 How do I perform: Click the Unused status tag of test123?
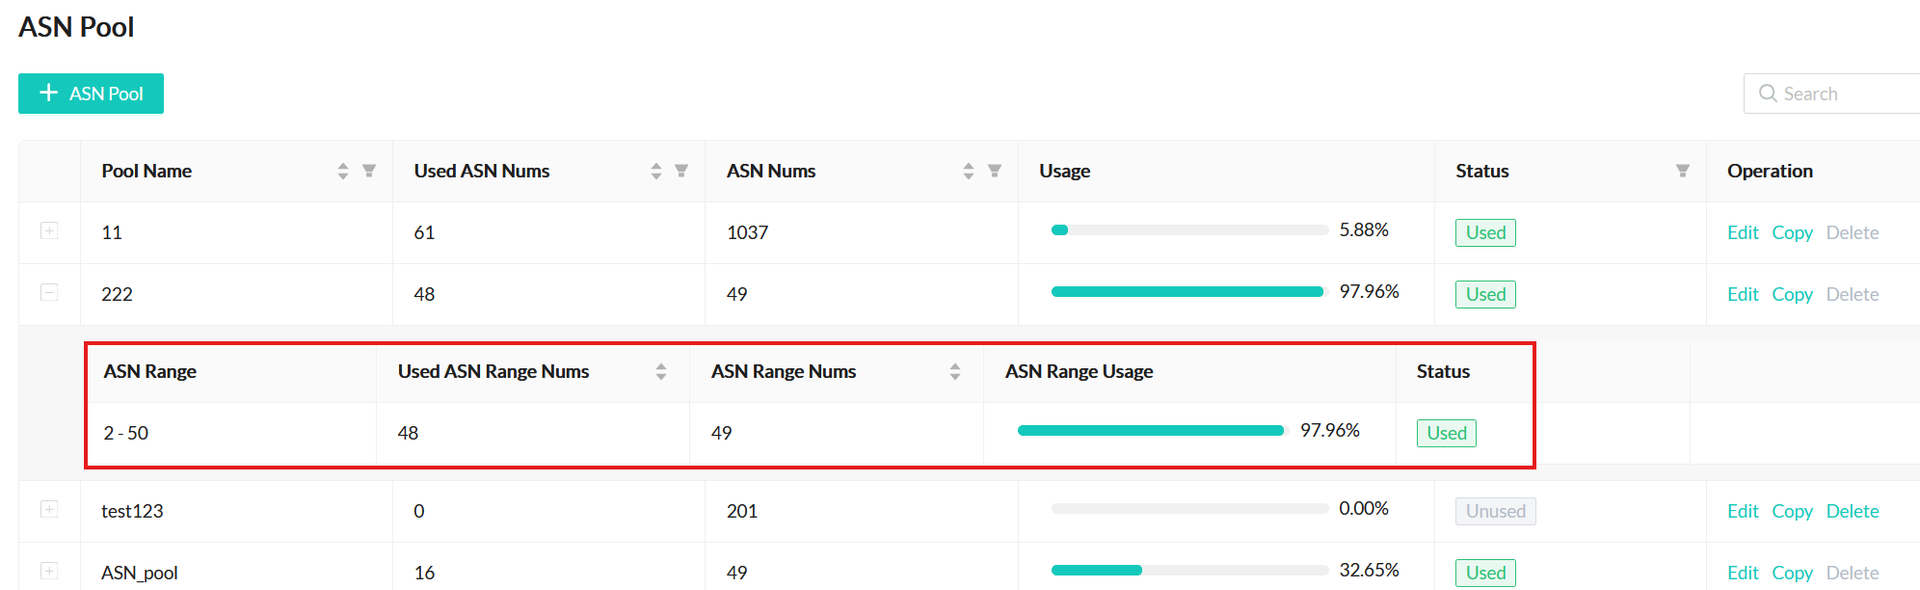pyautogui.click(x=1495, y=511)
